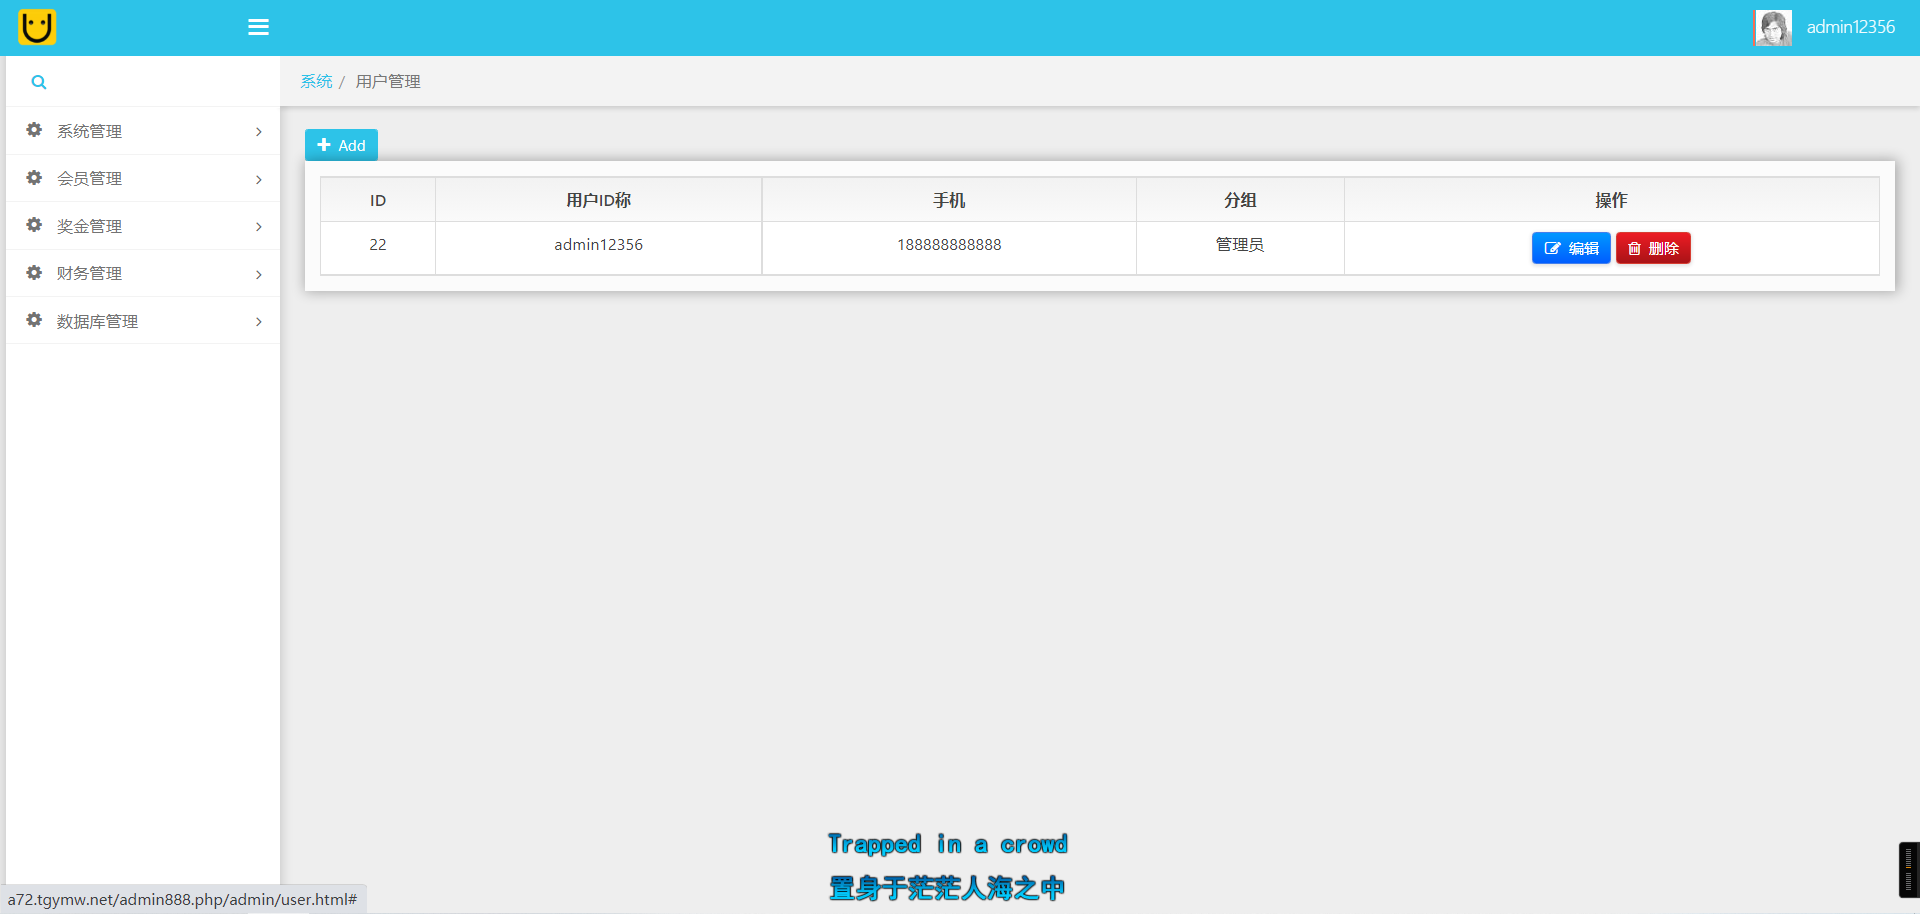Viewport: 1920px width, 914px height.
Task: Click the admin user avatar picture
Action: [1772, 27]
